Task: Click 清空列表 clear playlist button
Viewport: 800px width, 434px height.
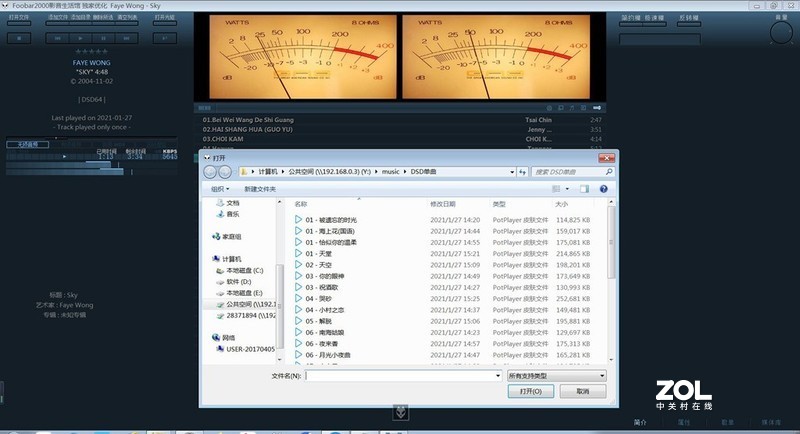Action: 127,18
